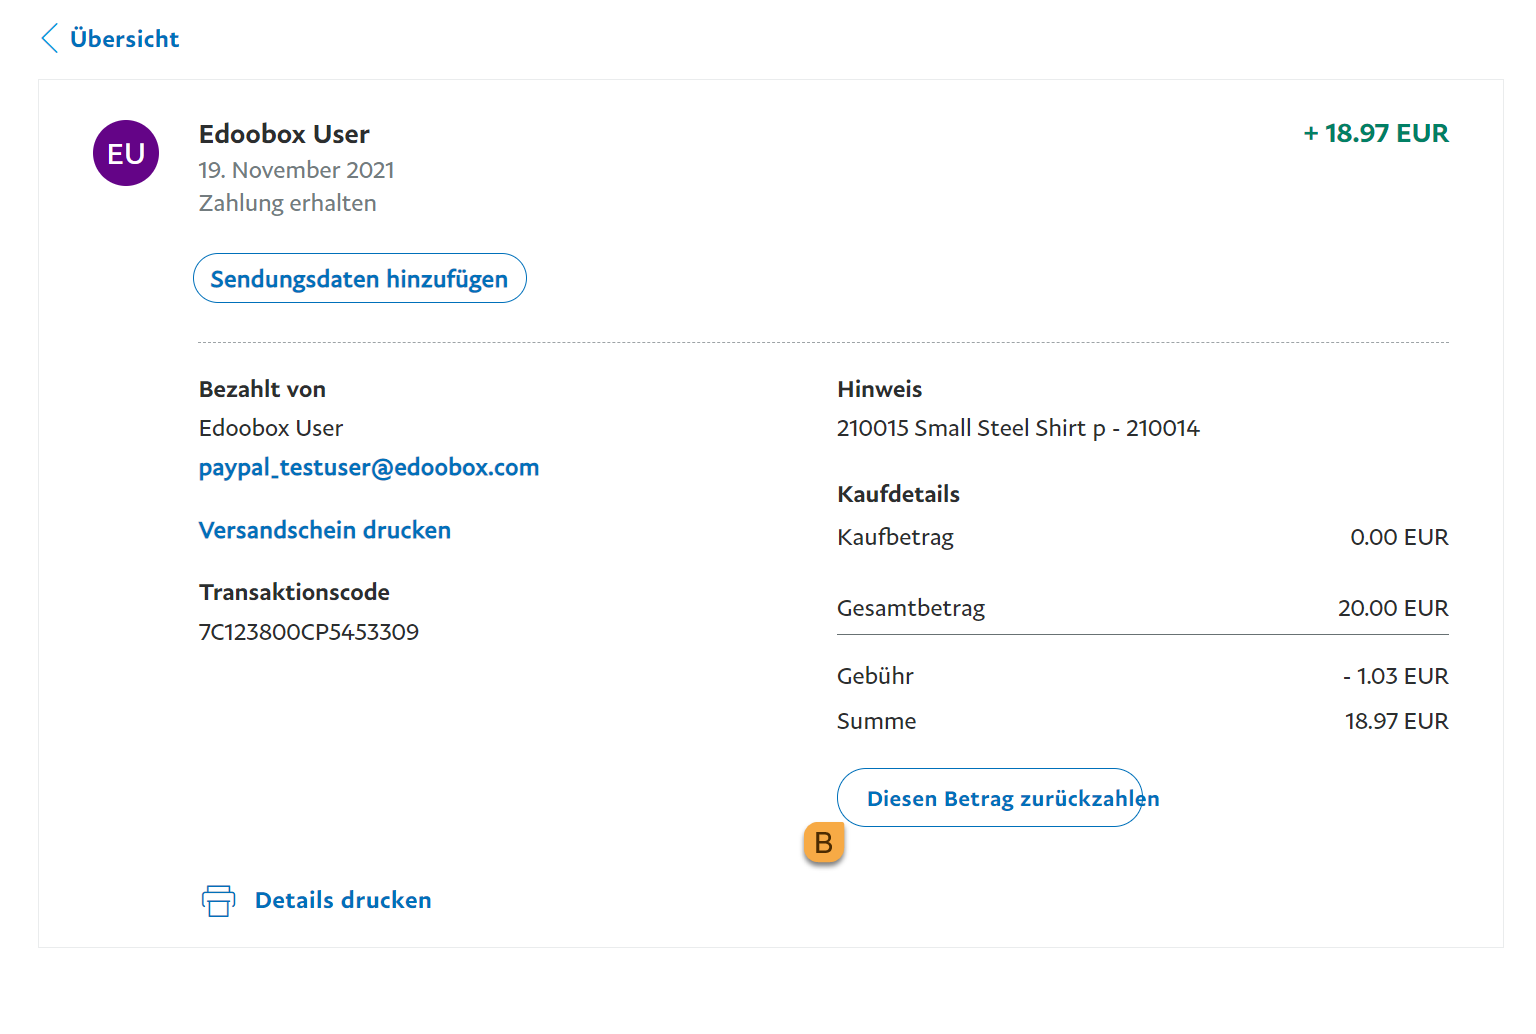The image size is (1536, 1034).
Task: Click the printer icon
Action: pos(218,900)
